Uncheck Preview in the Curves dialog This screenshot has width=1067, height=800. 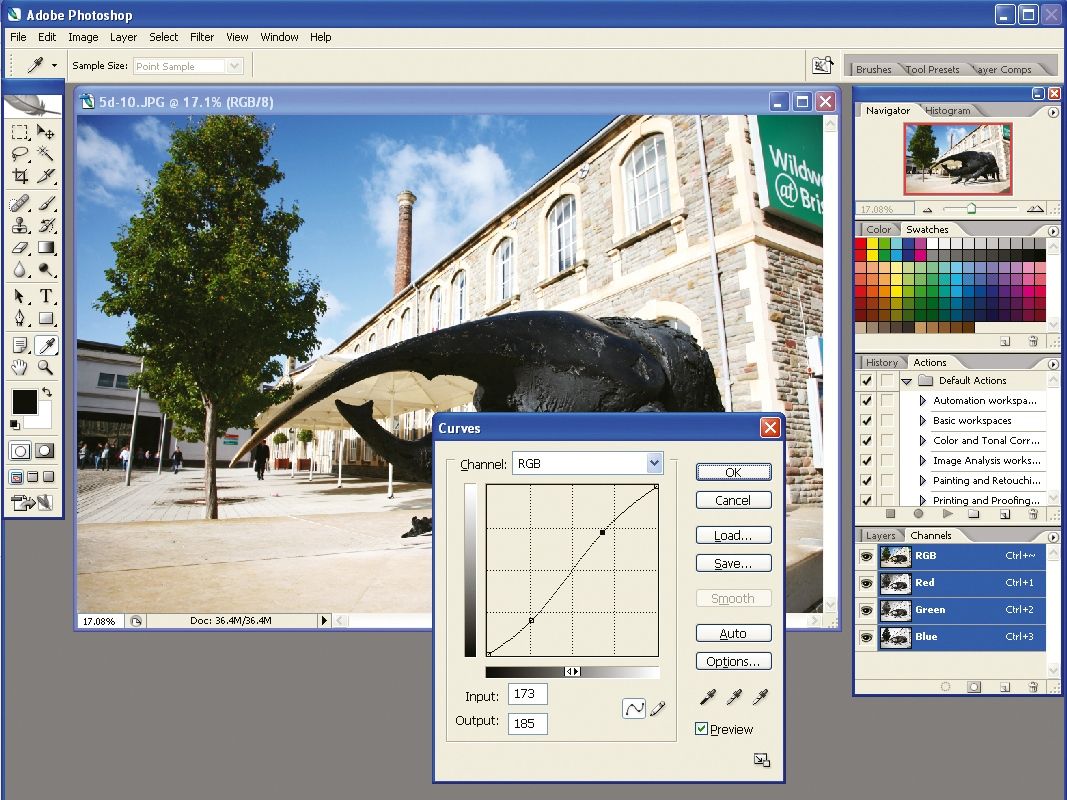(x=702, y=729)
